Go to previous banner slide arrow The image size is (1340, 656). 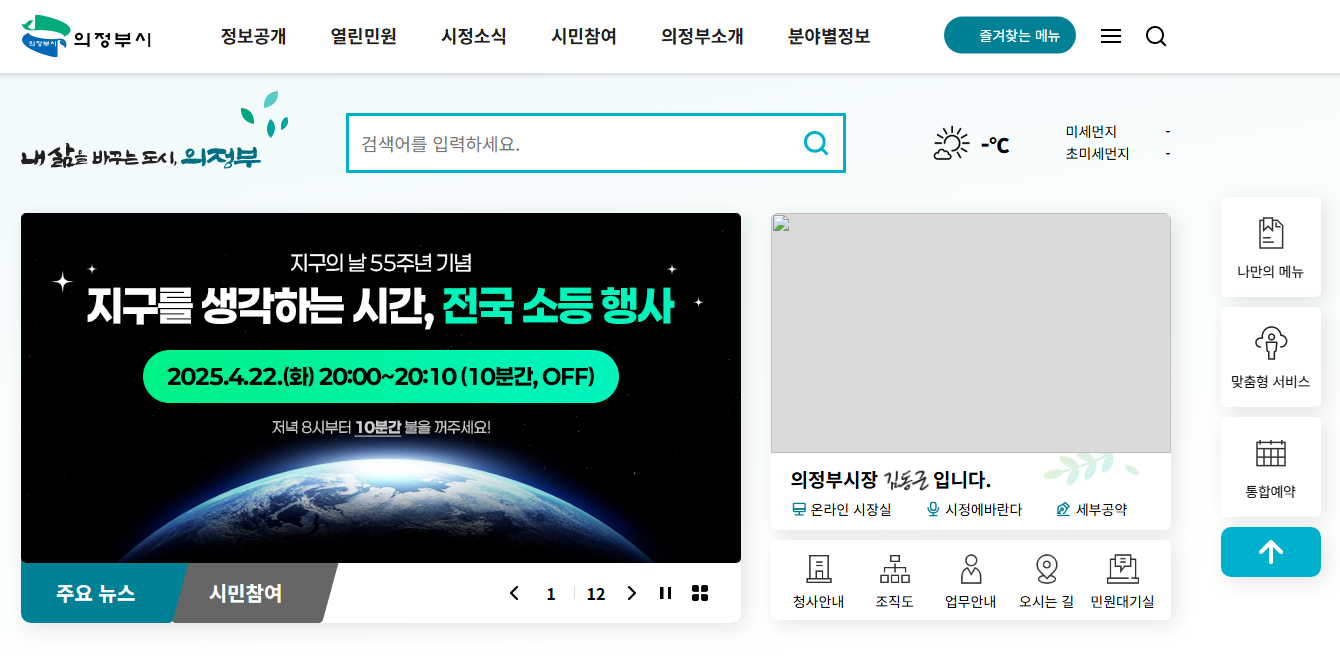click(x=514, y=593)
